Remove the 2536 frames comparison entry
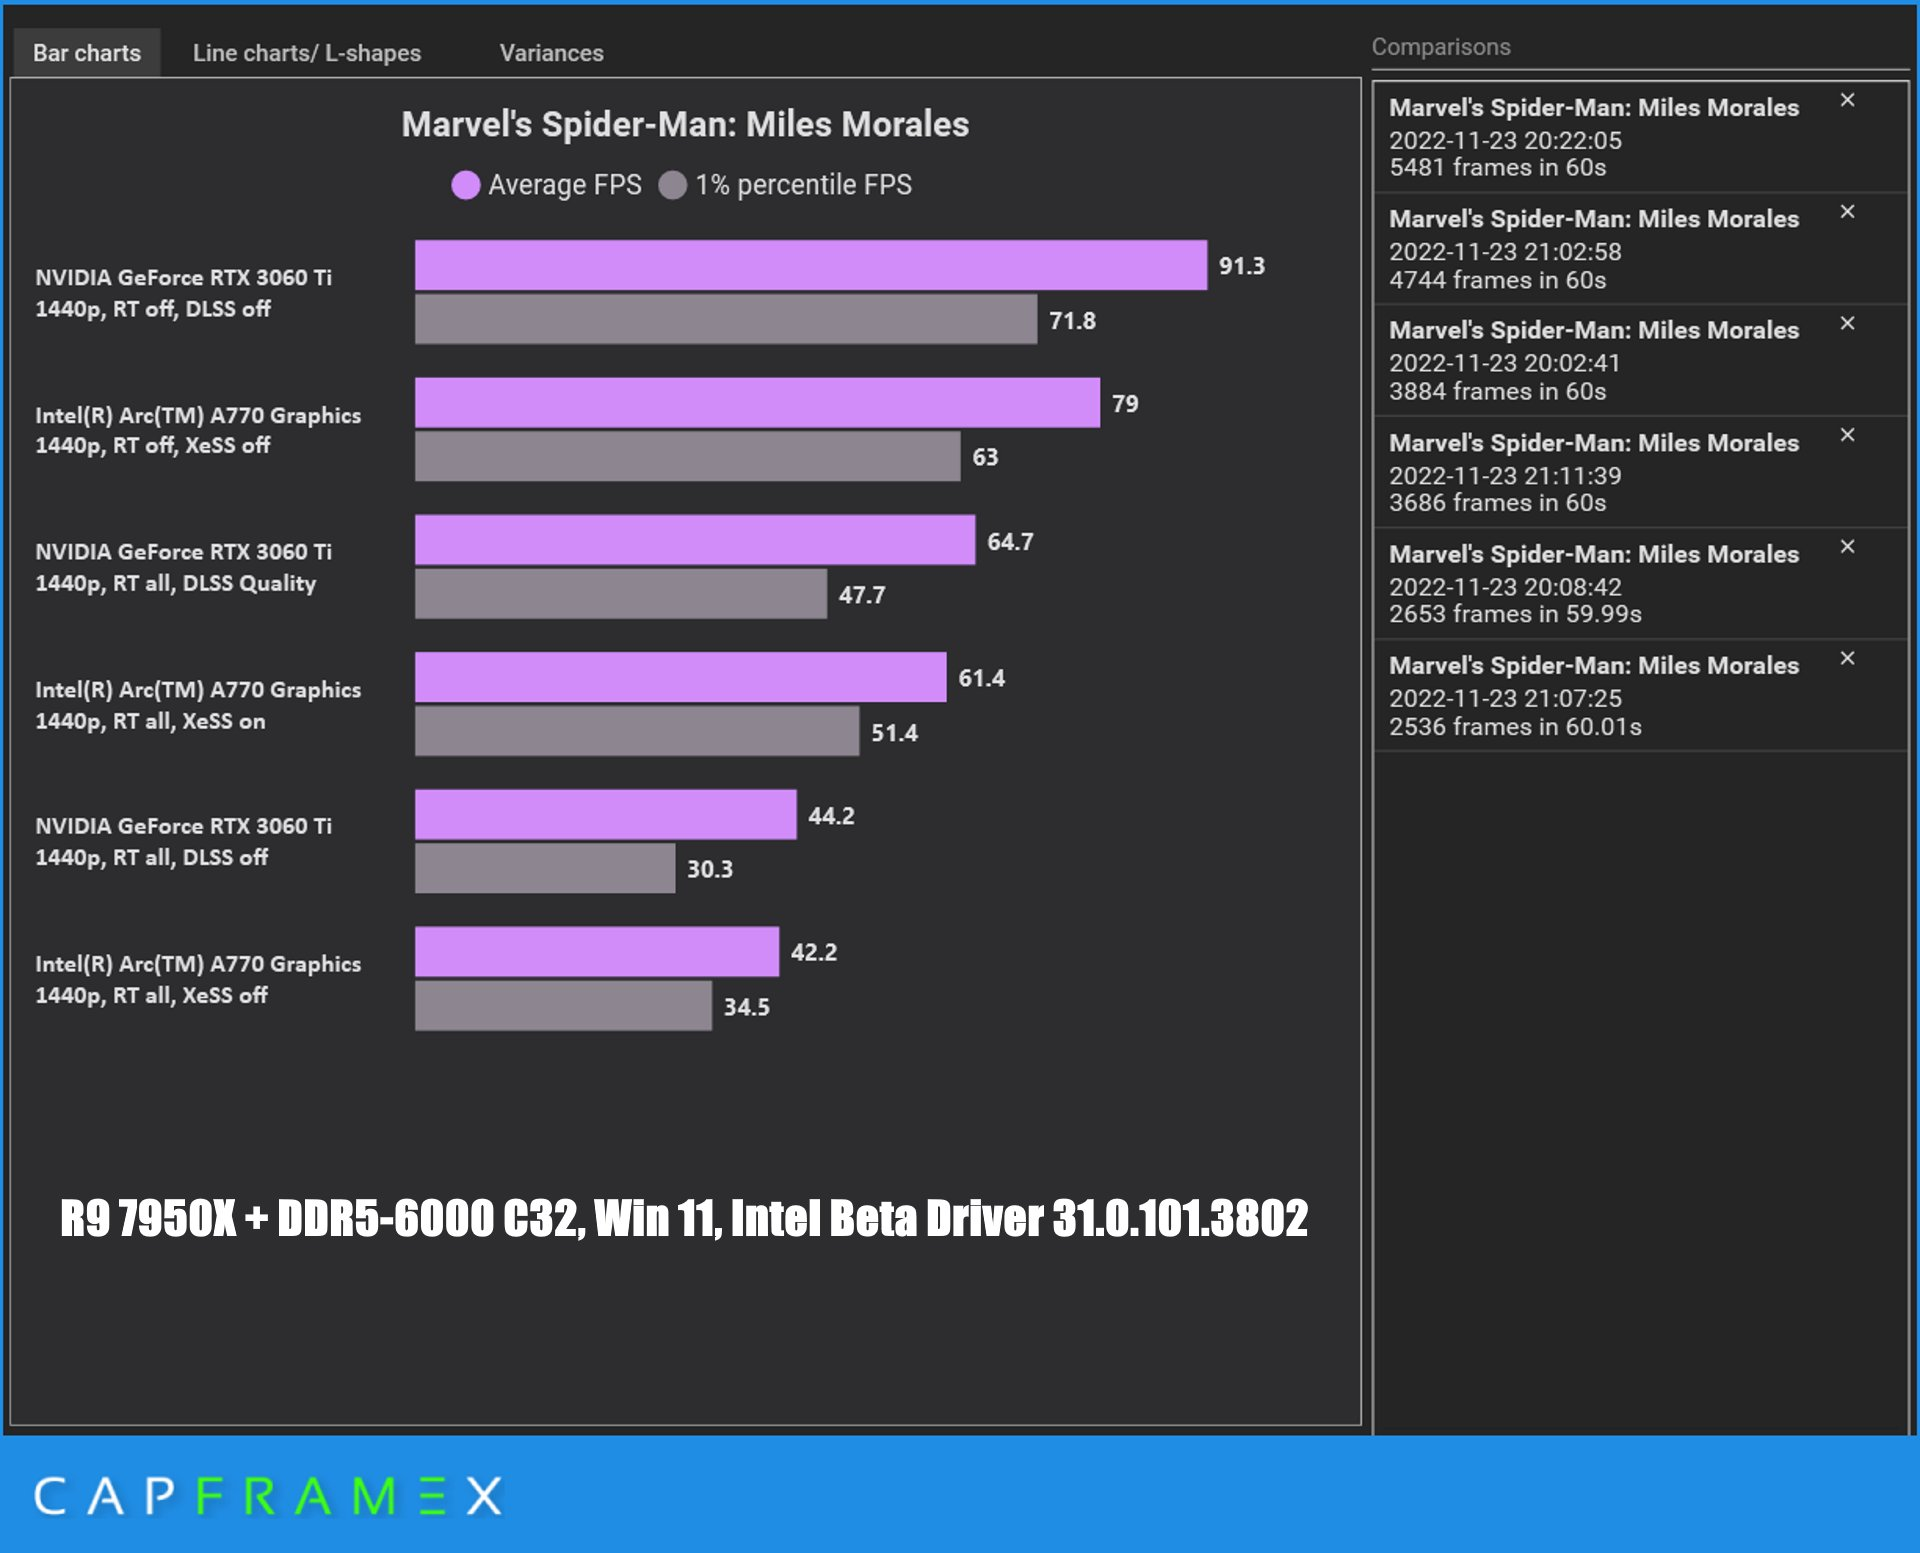Image resolution: width=1920 pixels, height=1553 pixels. pyautogui.click(x=1847, y=658)
